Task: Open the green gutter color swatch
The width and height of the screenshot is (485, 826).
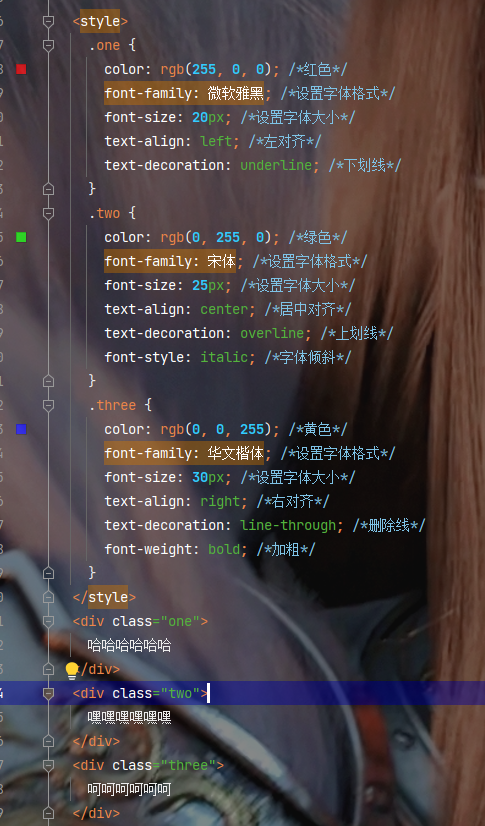Action: coord(21,237)
